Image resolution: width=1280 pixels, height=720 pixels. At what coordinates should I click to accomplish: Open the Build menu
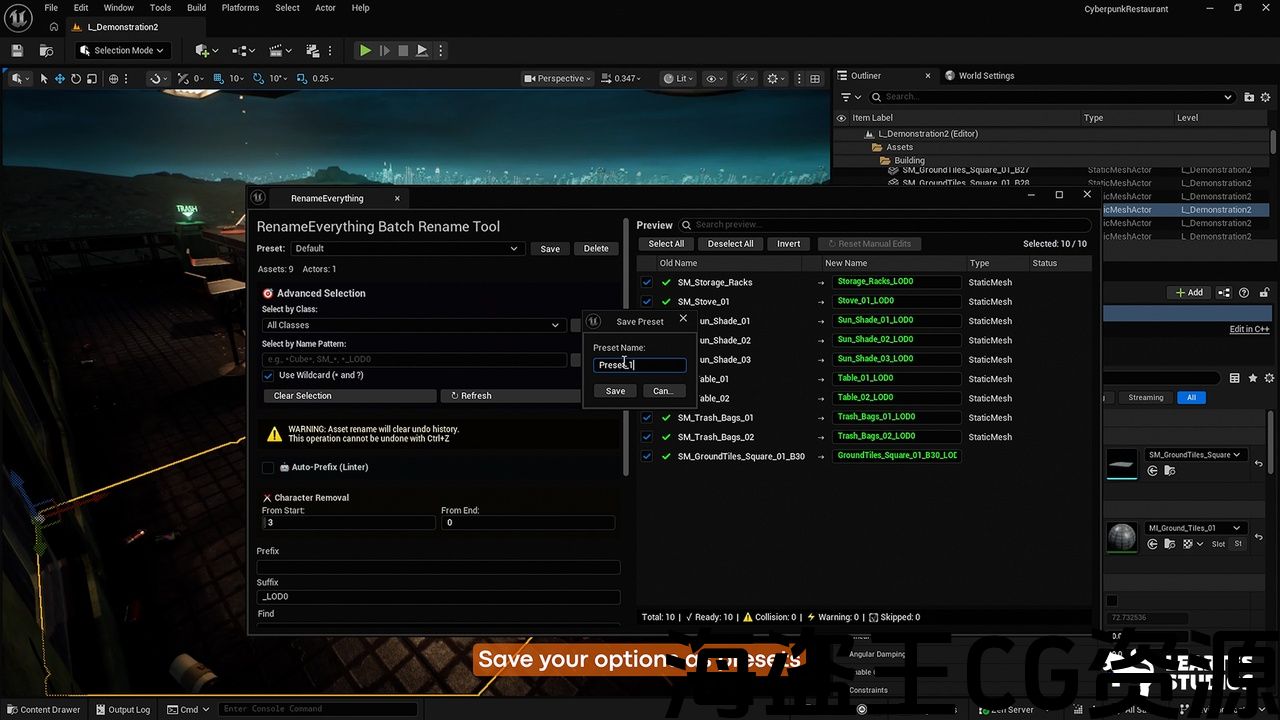tap(196, 8)
